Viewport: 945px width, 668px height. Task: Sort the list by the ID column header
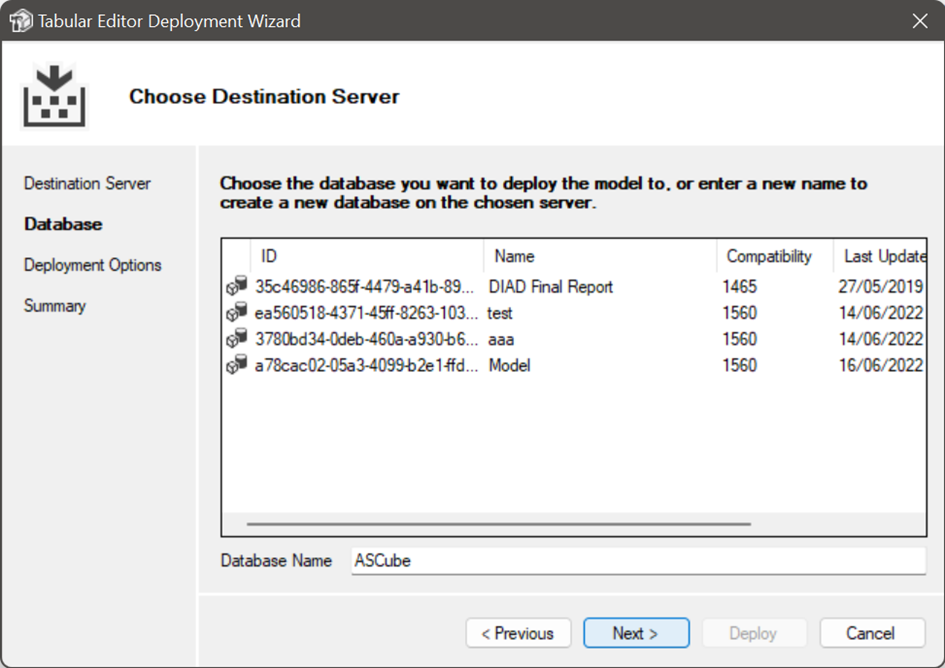pyautogui.click(x=366, y=257)
